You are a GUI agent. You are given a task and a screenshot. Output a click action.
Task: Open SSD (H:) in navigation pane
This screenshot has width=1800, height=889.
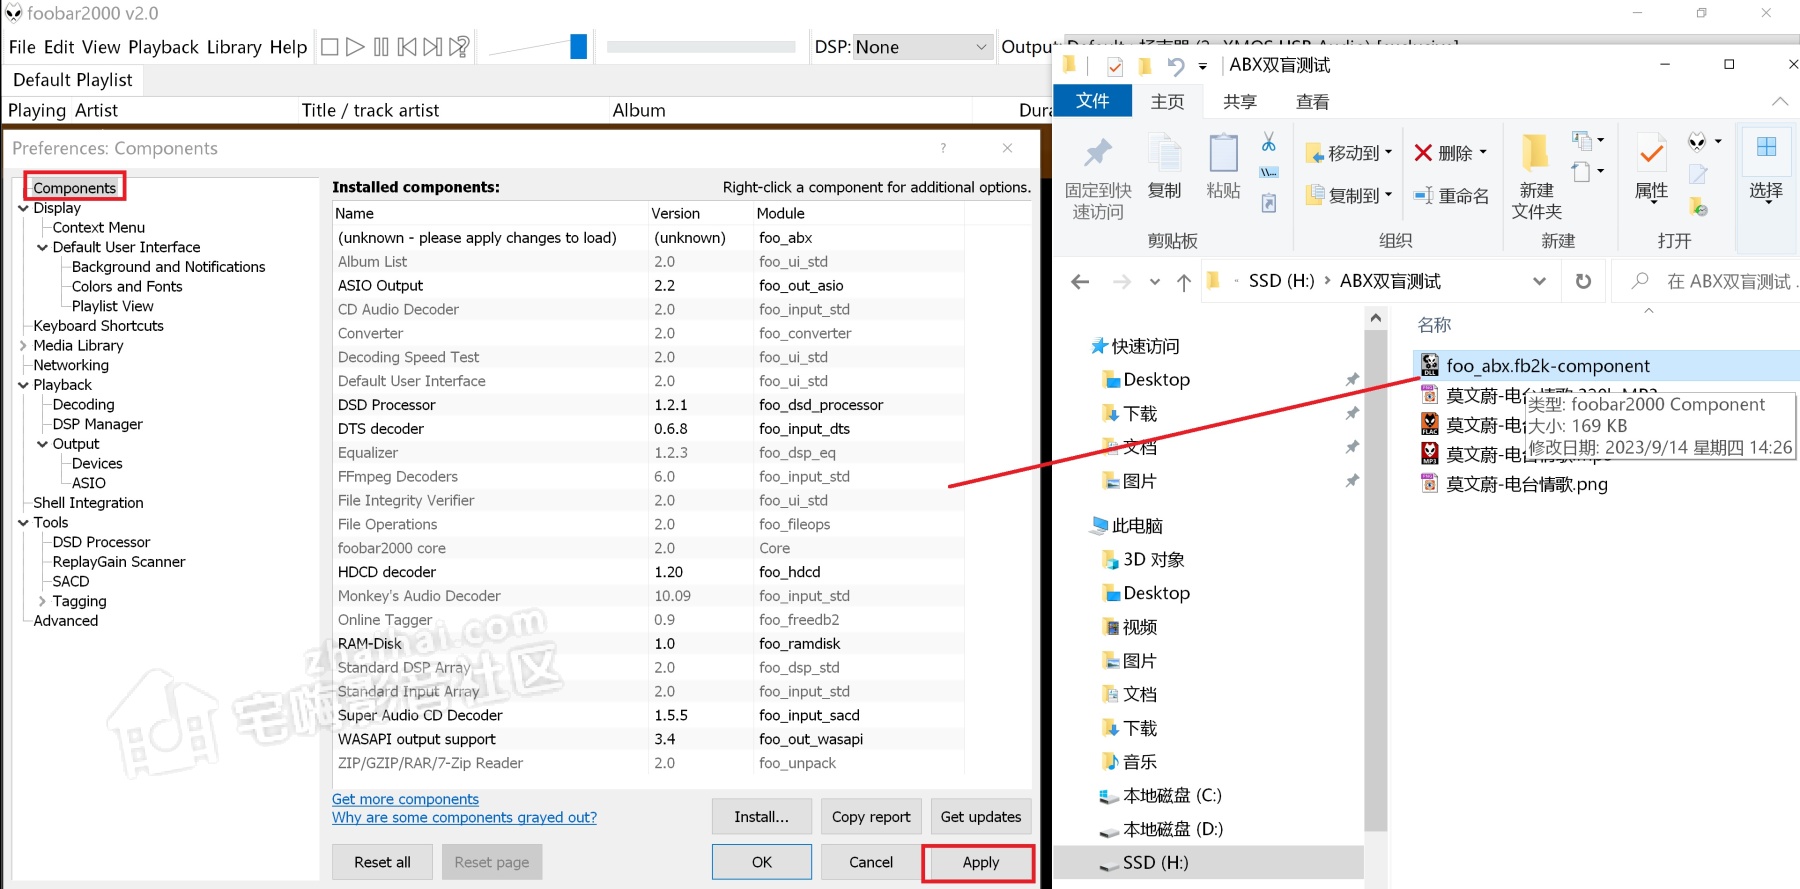(x=1155, y=862)
